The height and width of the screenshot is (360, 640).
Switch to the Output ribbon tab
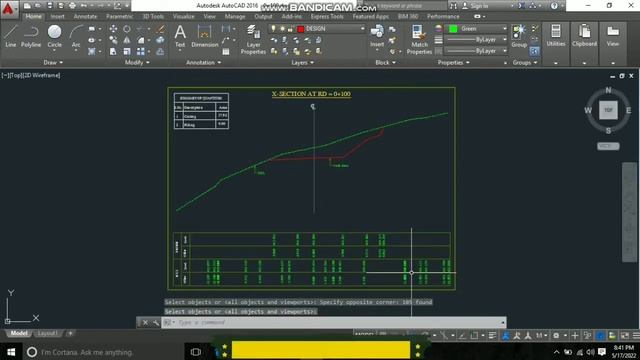click(263, 16)
